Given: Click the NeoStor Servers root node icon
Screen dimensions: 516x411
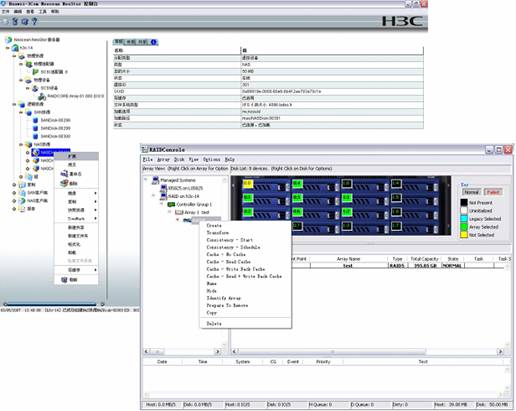Looking at the screenshot, I should [x=9, y=40].
